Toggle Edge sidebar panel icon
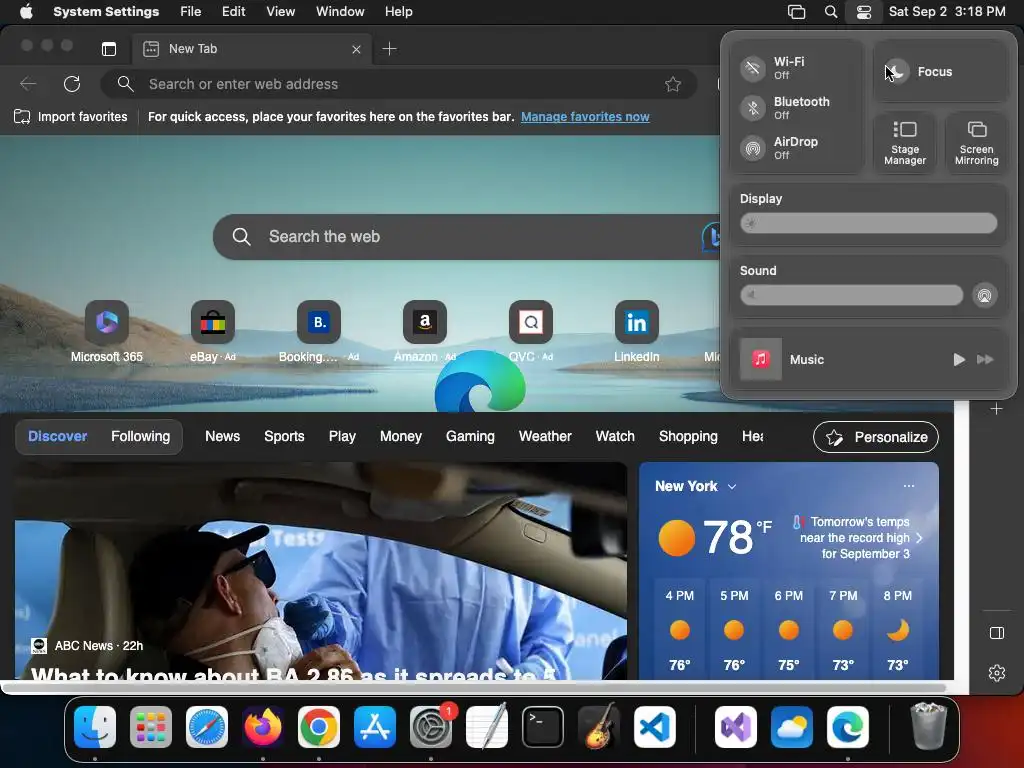 pyautogui.click(x=997, y=633)
